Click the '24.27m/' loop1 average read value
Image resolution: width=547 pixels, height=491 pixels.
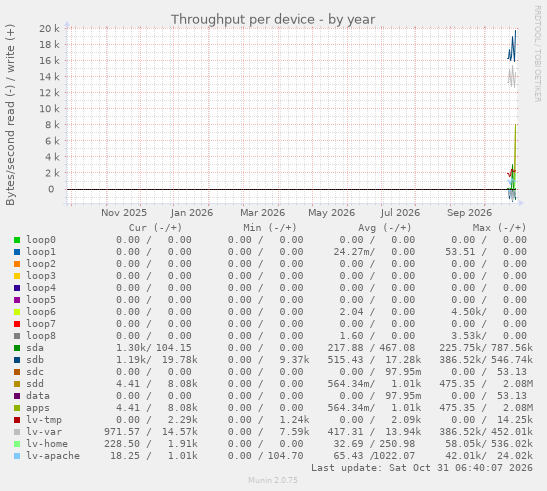[x=354, y=252]
